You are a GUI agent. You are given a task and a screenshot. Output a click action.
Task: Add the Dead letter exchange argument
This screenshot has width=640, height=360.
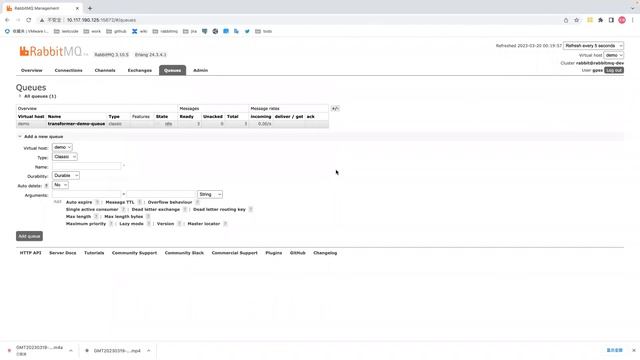point(156,210)
